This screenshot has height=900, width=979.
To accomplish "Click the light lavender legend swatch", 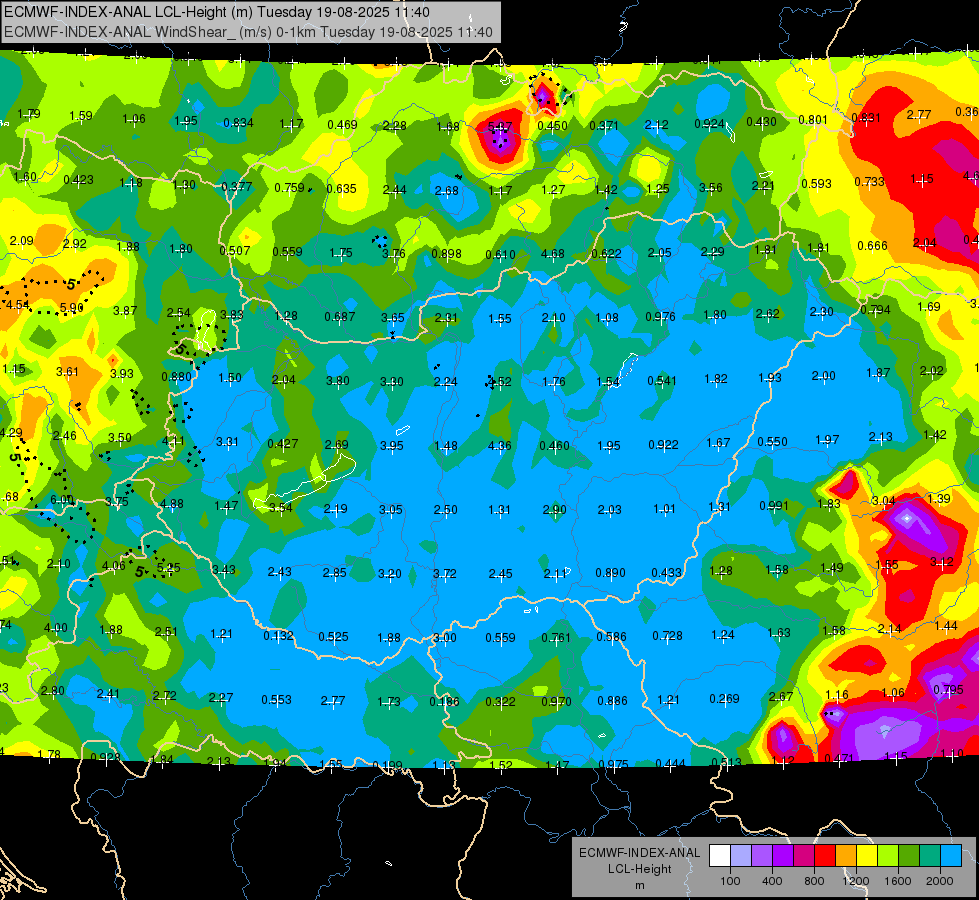I will point(741,856).
